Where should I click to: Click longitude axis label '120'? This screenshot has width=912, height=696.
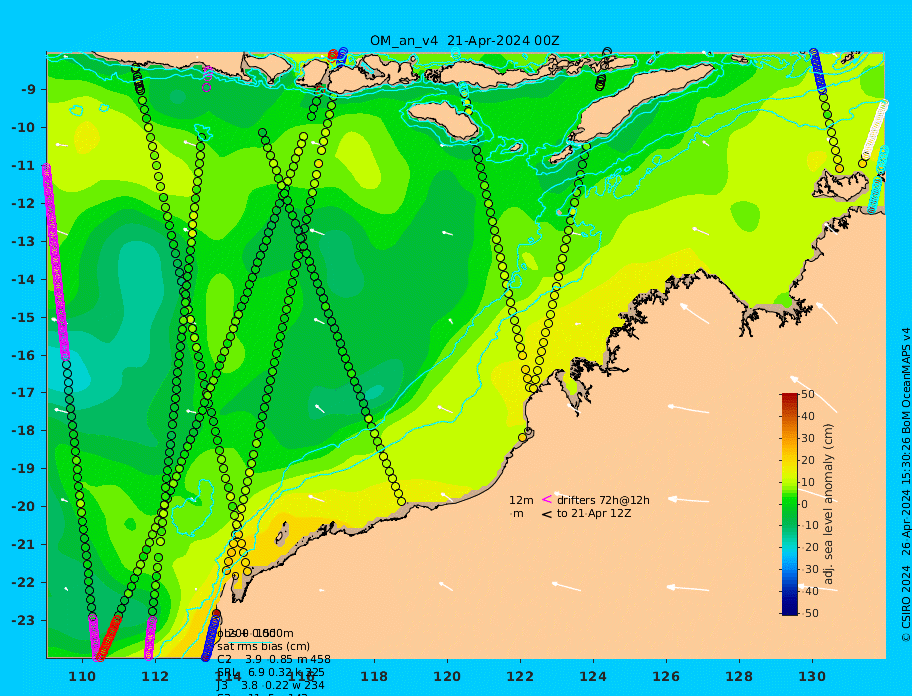click(x=447, y=677)
